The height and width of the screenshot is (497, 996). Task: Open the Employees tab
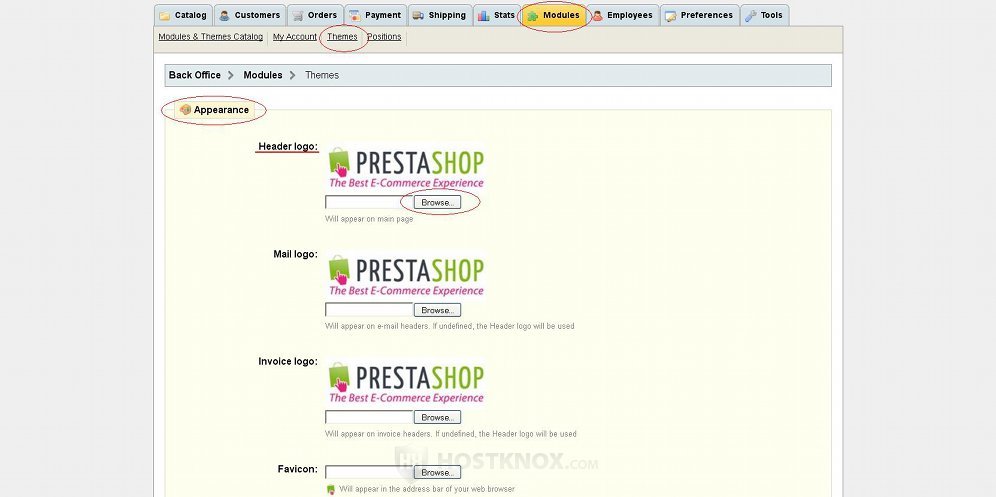coord(622,15)
